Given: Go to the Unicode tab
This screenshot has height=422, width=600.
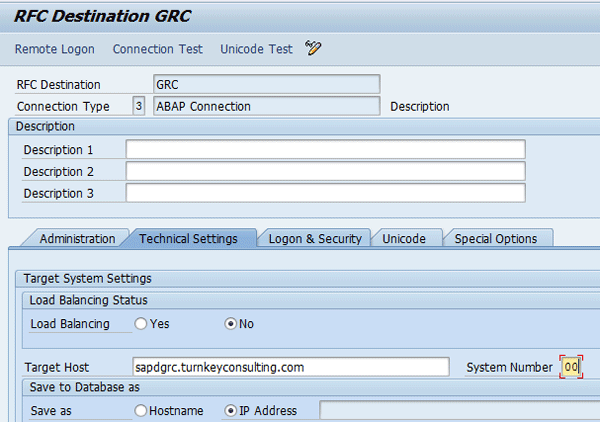Looking at the screenshot, I should point(405,239).
